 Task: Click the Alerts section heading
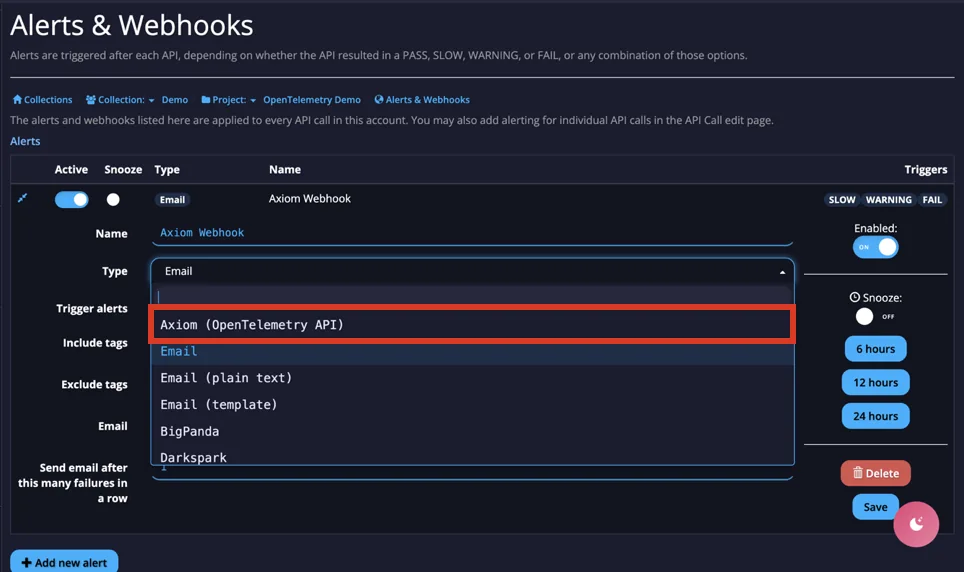[25, 141]
